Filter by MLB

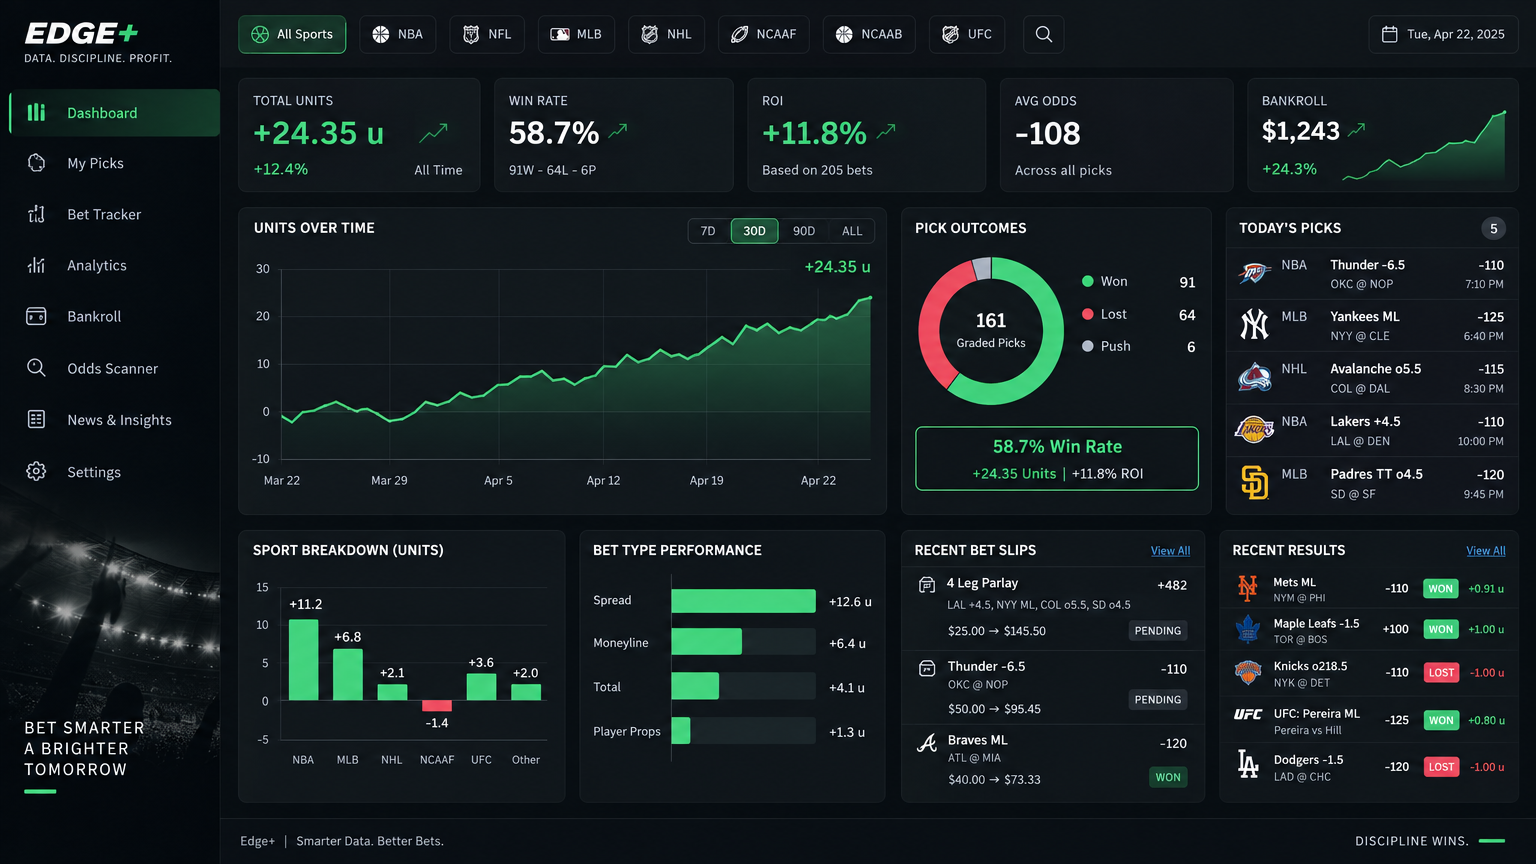click(576, 34)
